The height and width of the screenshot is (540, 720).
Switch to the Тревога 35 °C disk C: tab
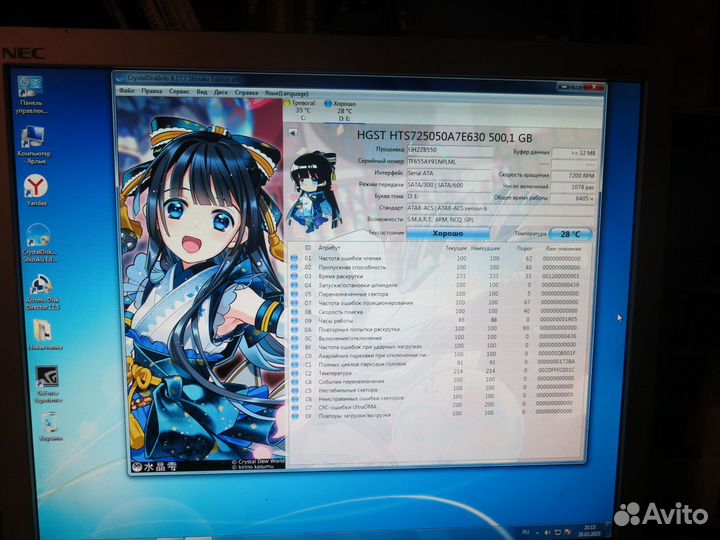point(300,111)
